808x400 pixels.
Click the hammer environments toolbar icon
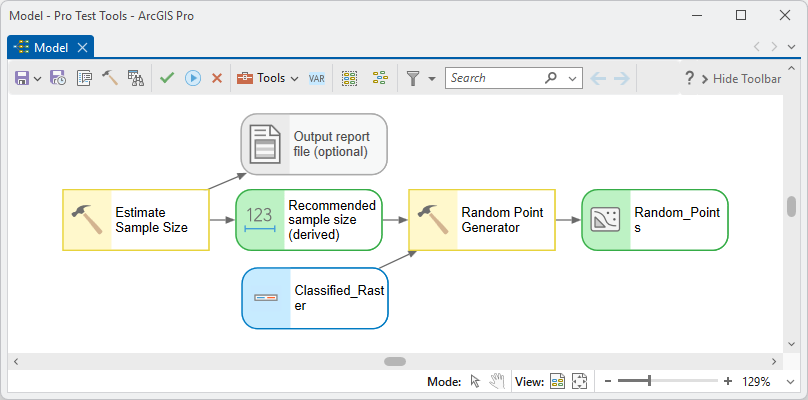[x=110, y=78]
